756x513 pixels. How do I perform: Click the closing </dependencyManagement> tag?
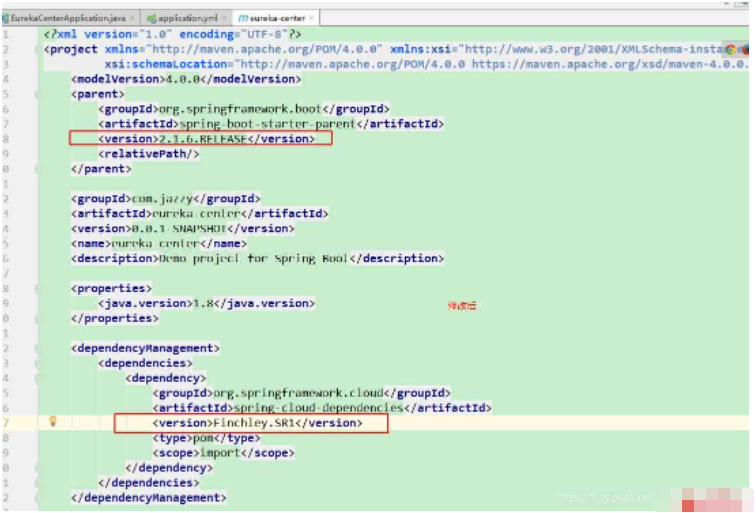(148, 498)
